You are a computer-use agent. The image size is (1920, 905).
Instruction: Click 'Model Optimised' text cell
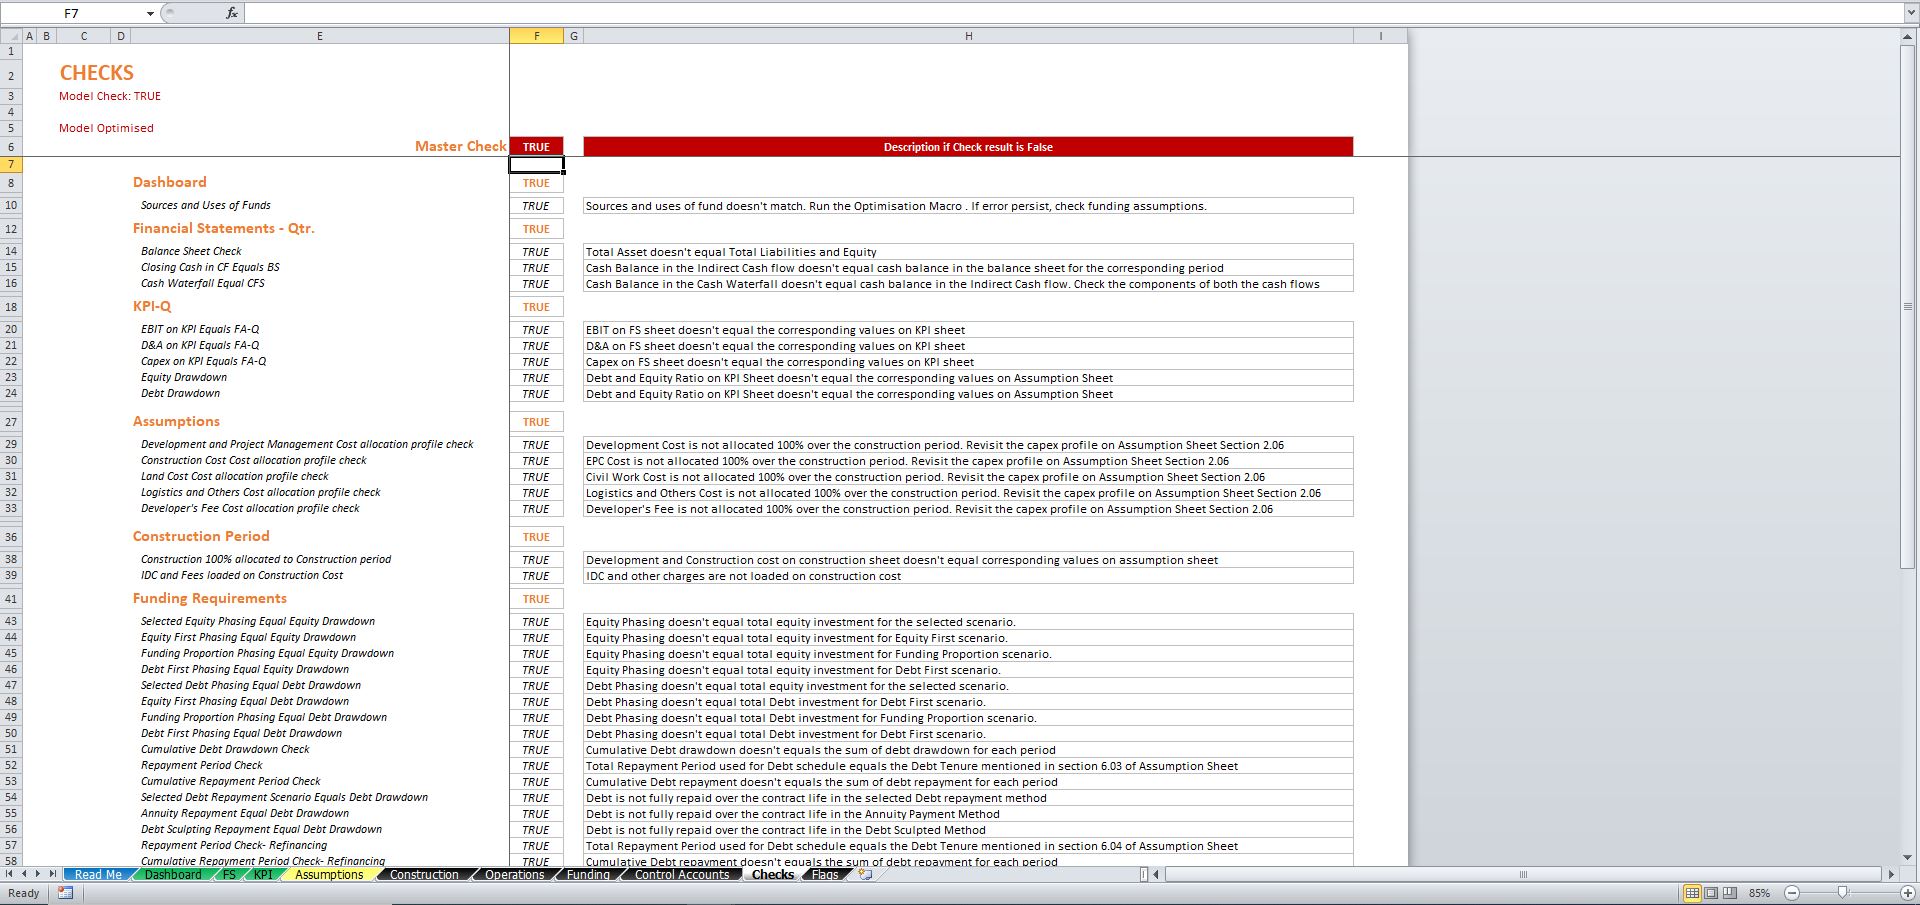[x=106, y=128]
